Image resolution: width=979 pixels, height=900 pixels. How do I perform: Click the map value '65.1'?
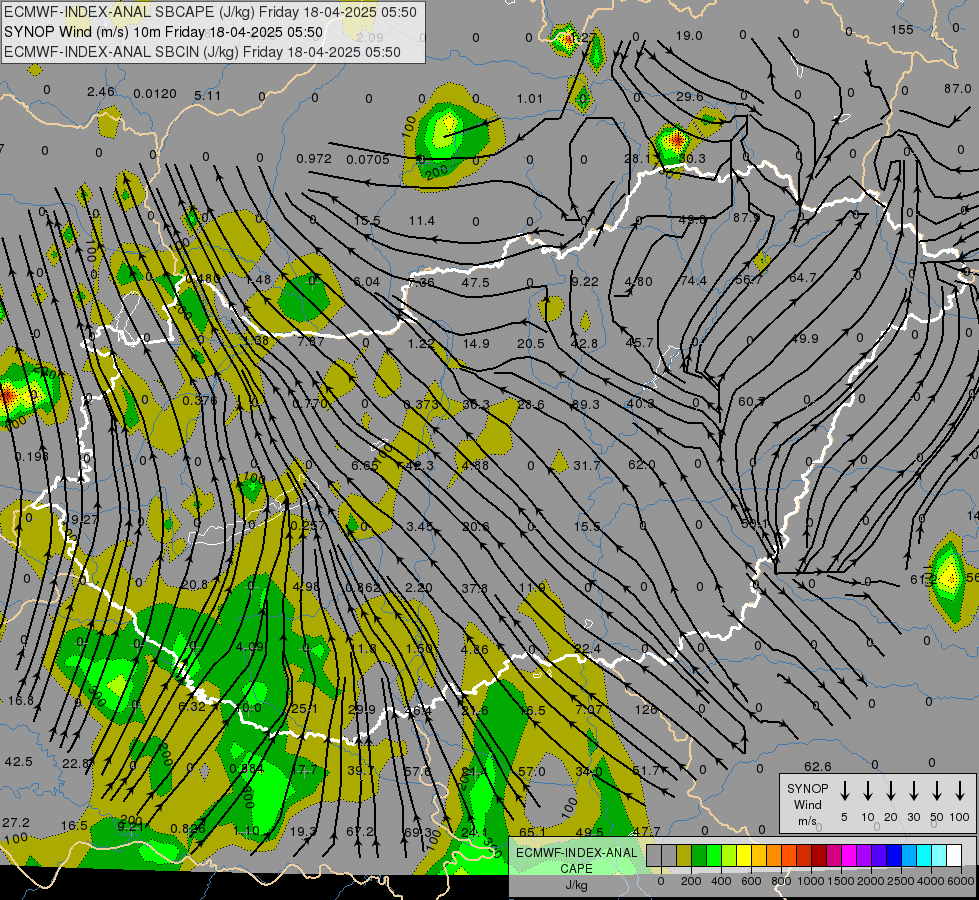coord(532,832)
